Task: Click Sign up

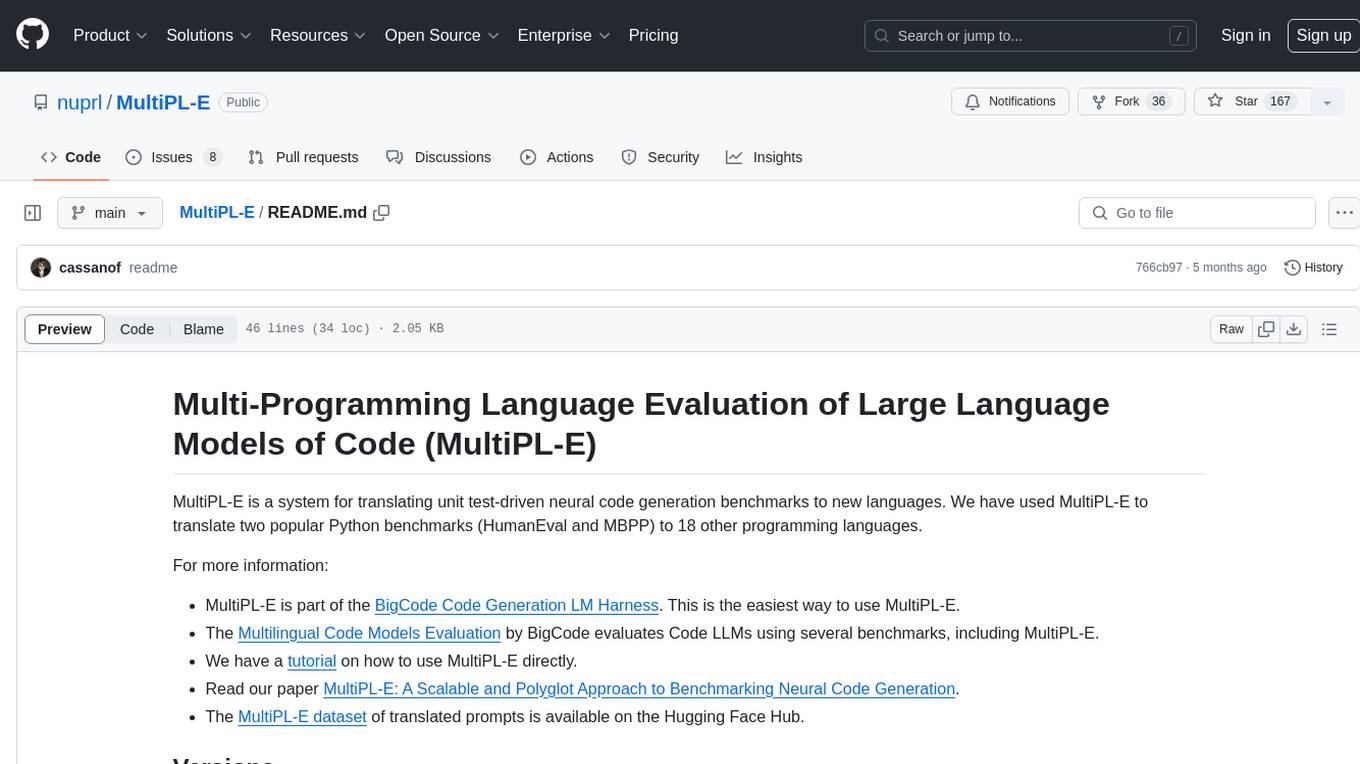Action: pyautogui.click(x=1323, y=35)
